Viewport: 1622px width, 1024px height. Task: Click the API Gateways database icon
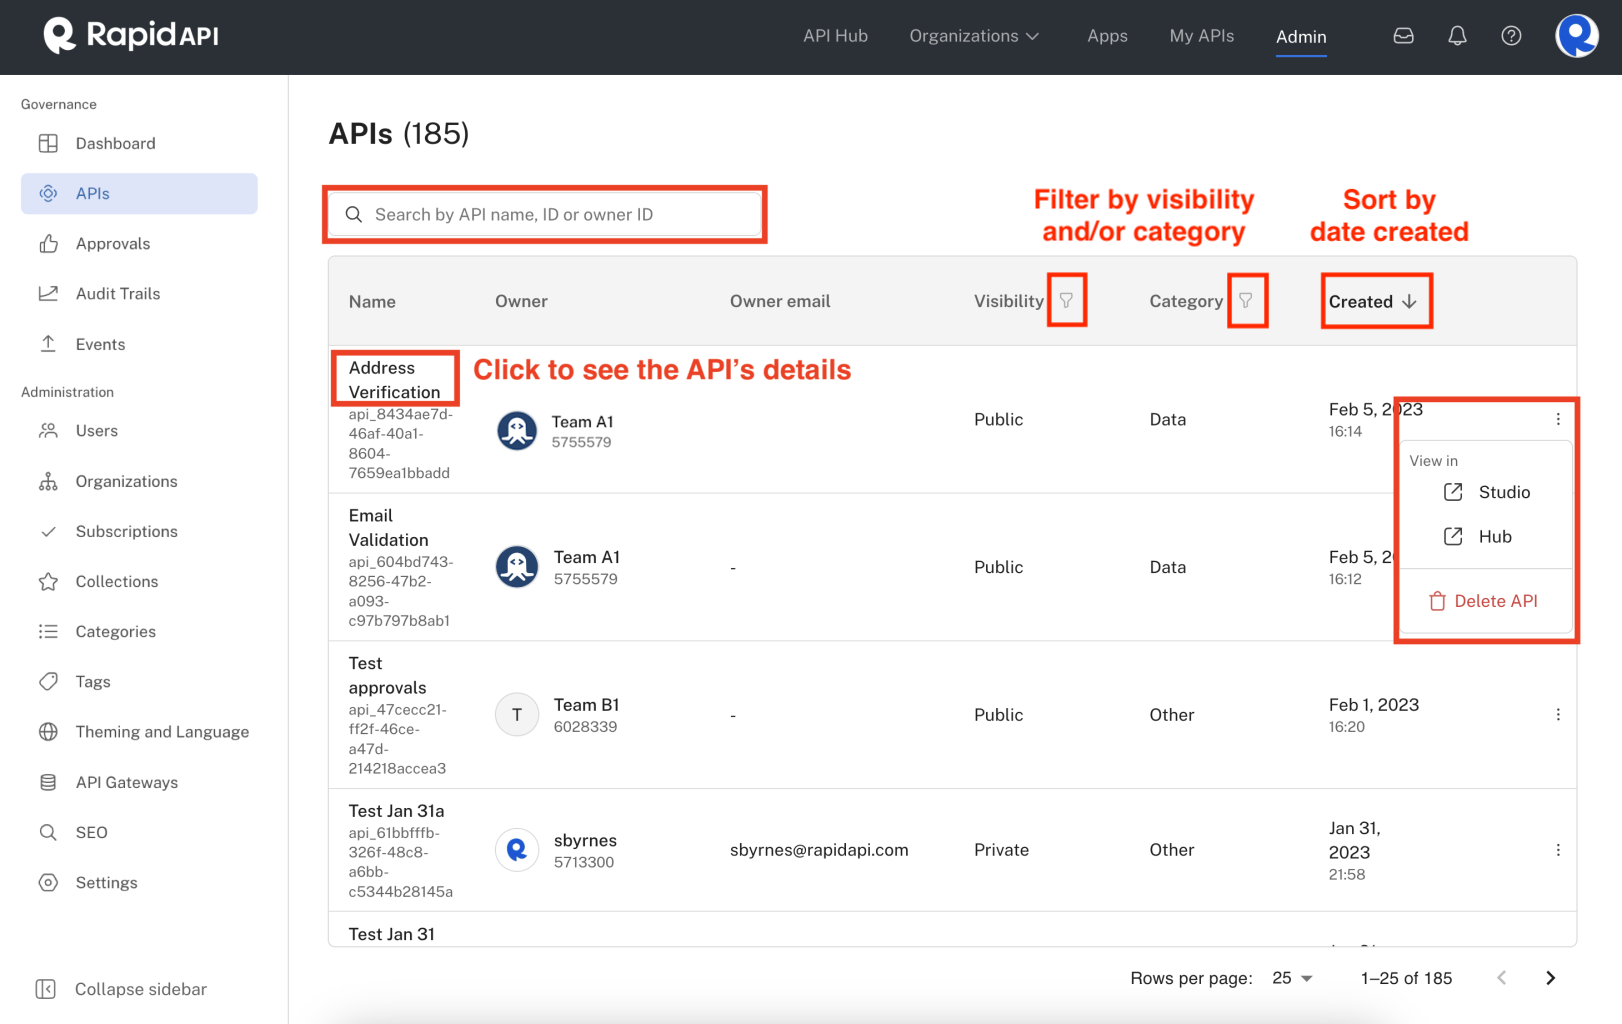coord(48,782)
